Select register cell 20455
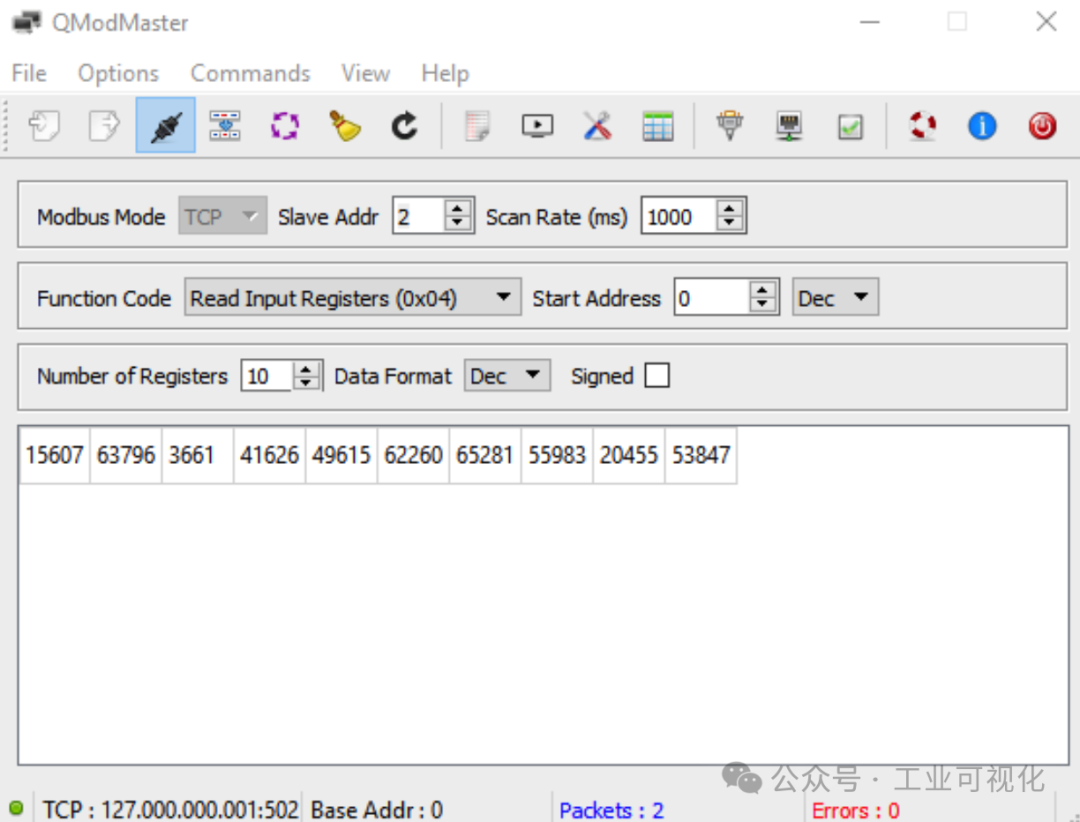 629,455
